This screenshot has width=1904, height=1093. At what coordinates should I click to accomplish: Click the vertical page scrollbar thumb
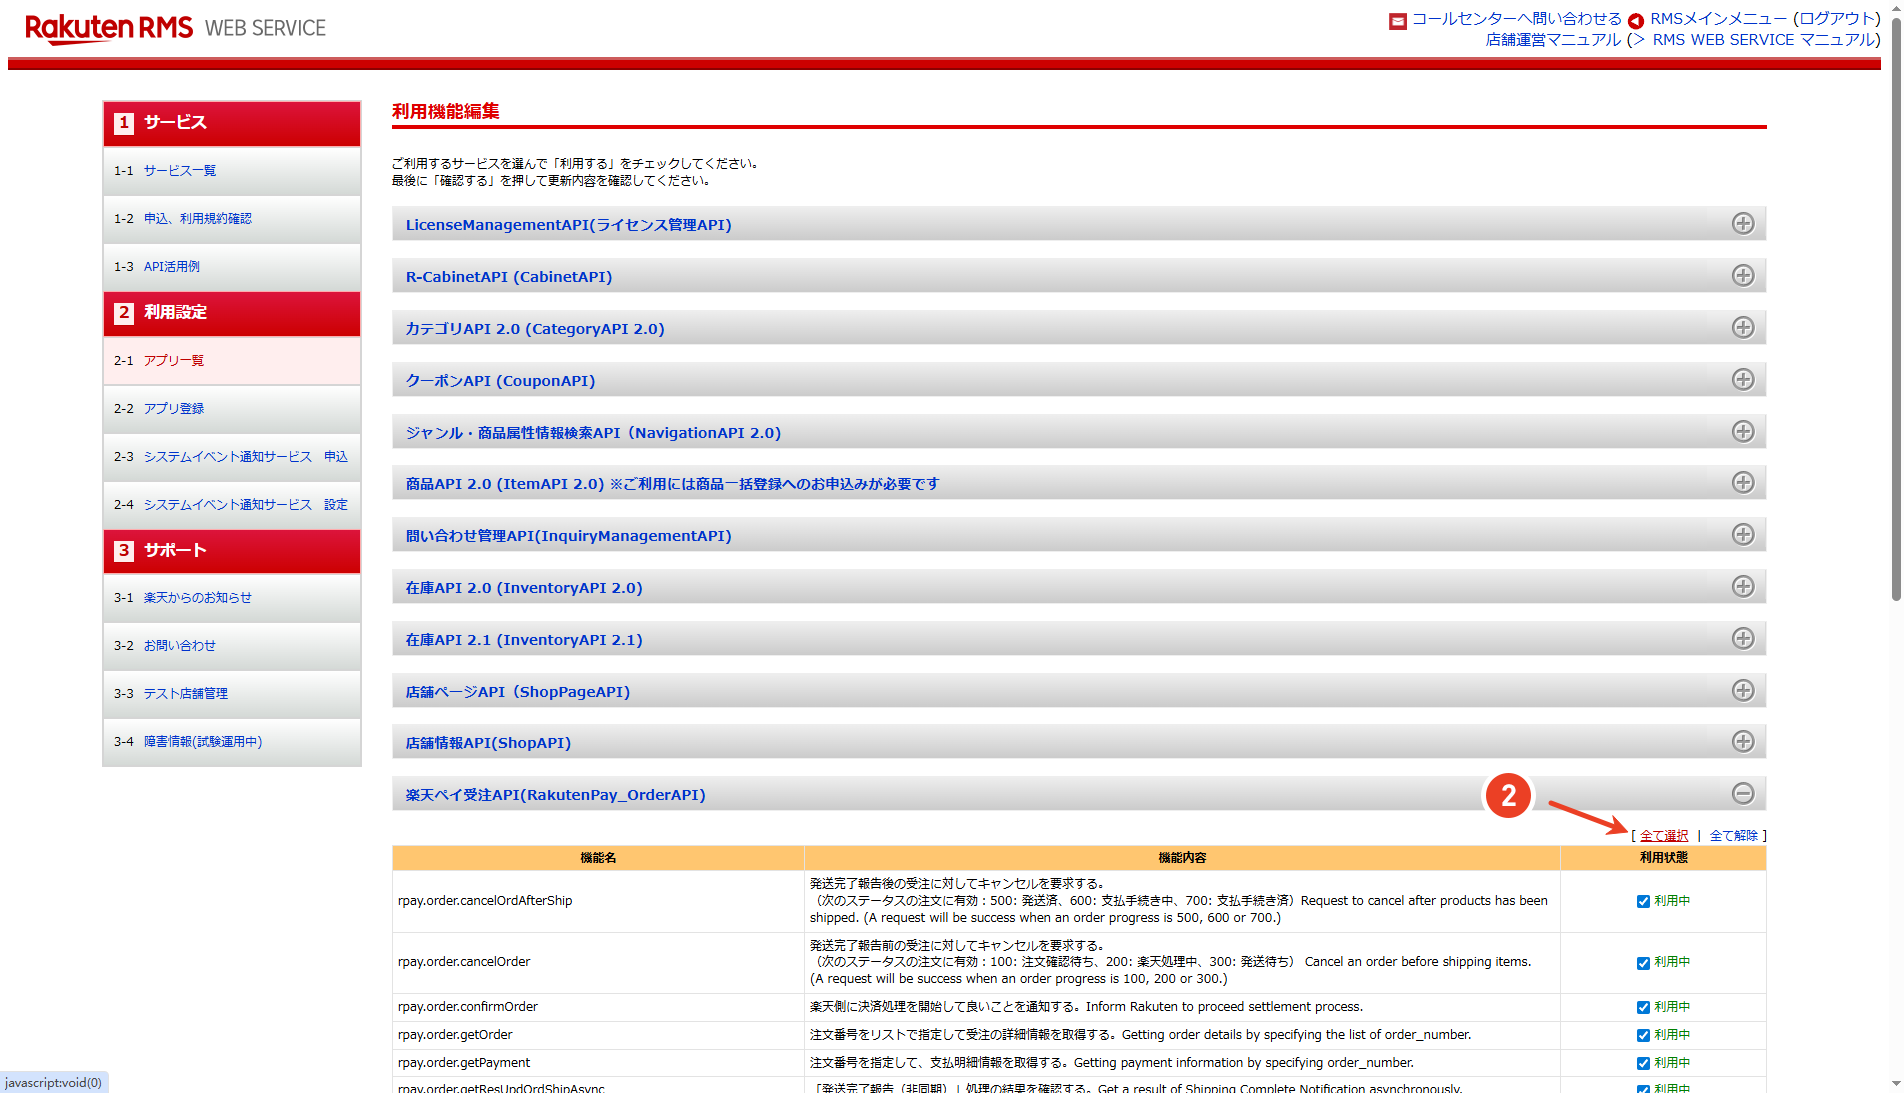coord(1896,309)
